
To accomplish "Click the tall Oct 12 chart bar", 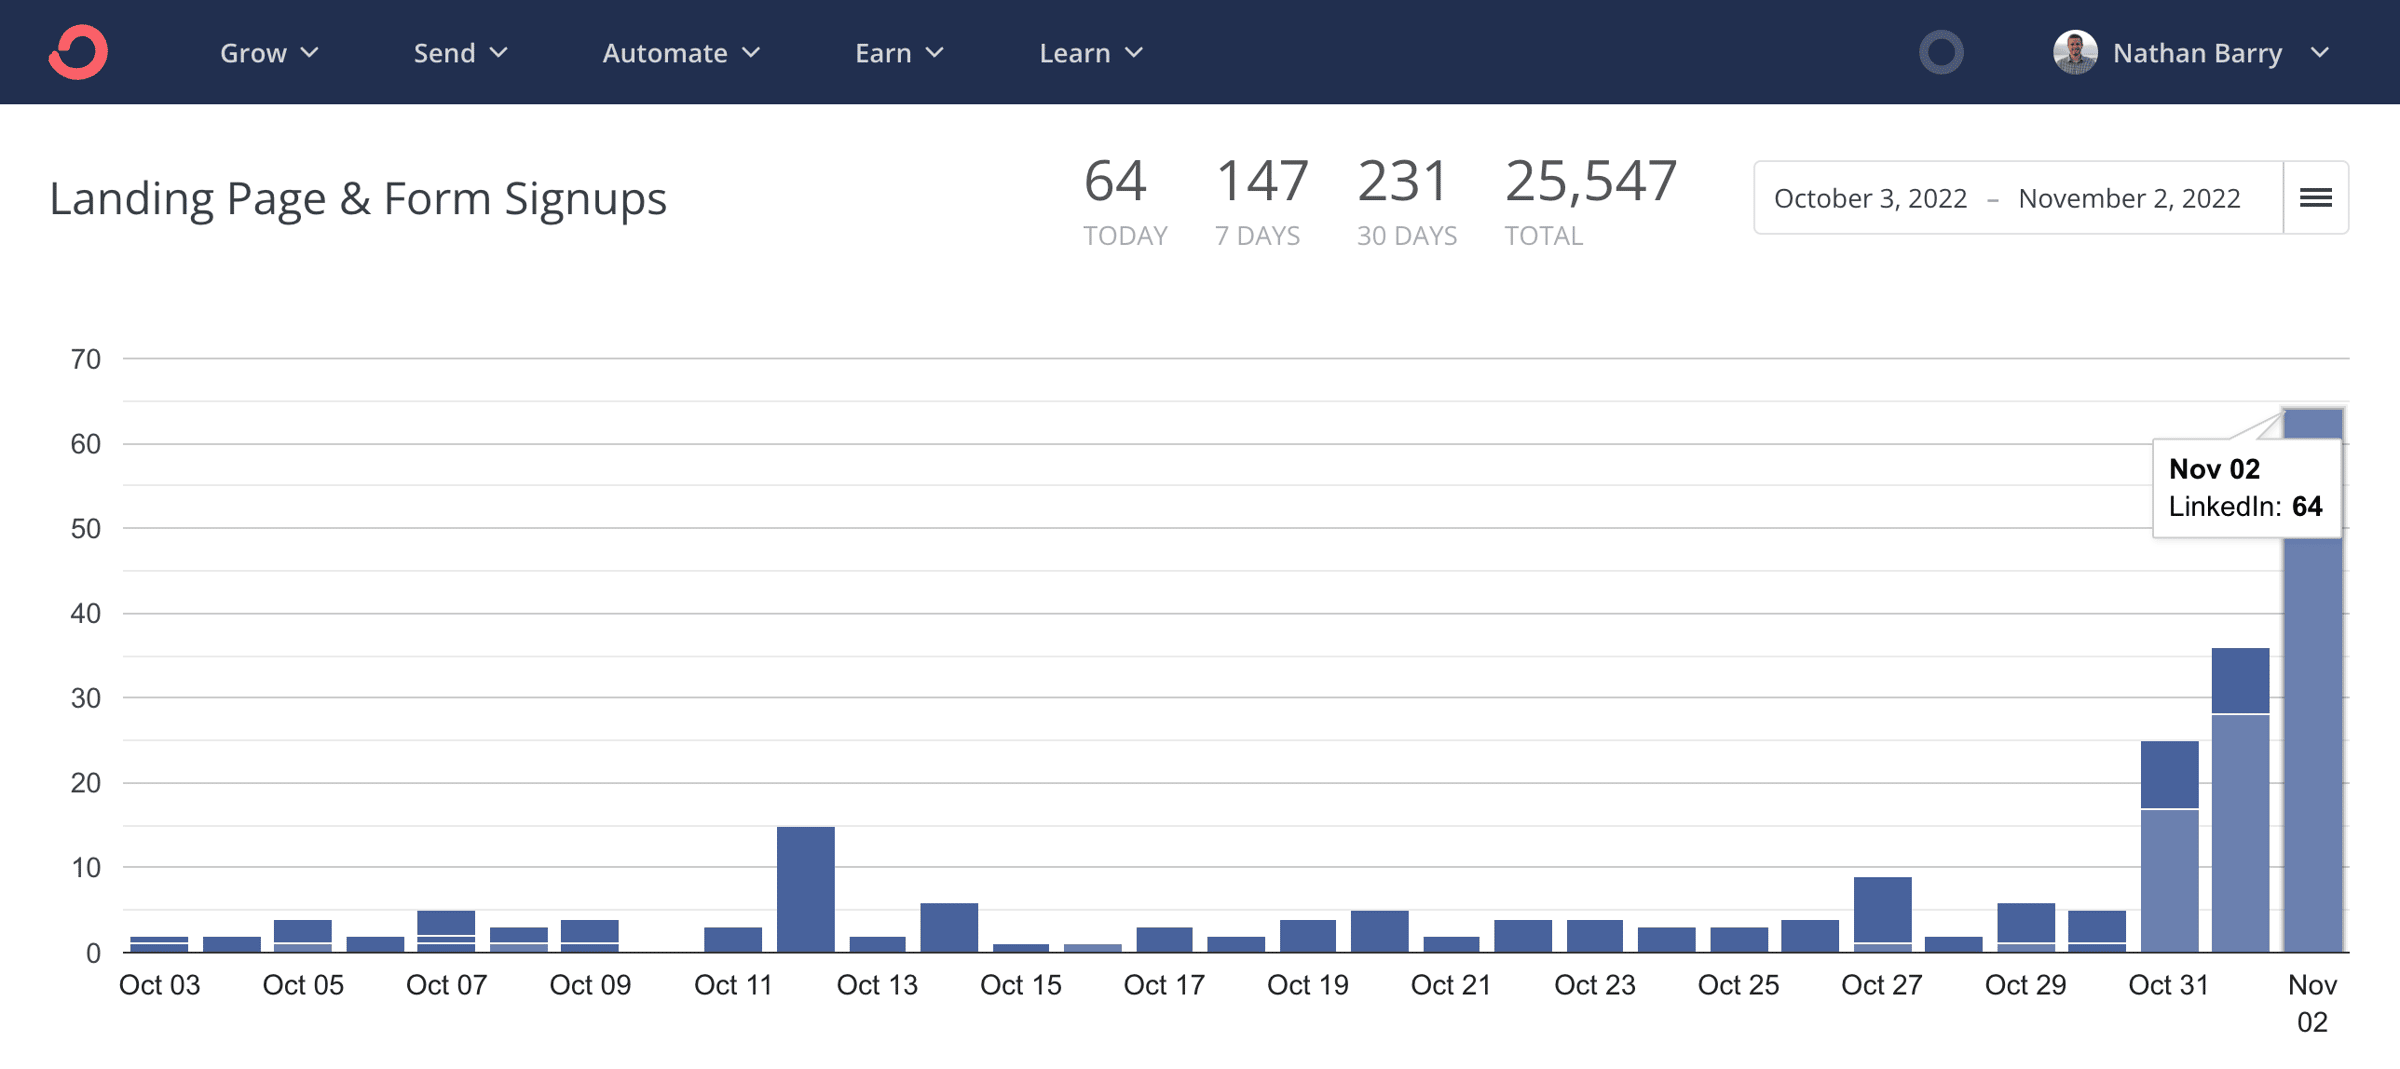I will pyautogui.click(x=805, y=888).
